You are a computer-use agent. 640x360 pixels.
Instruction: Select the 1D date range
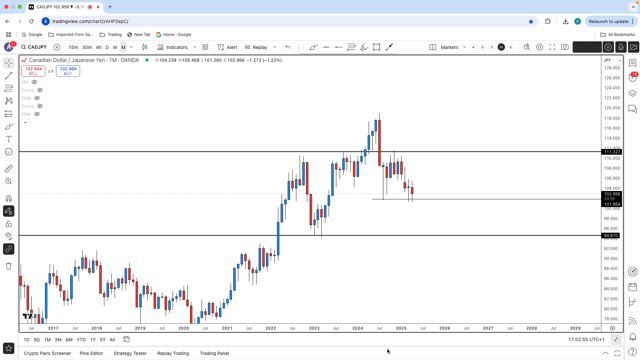click(x=26, y=340)
